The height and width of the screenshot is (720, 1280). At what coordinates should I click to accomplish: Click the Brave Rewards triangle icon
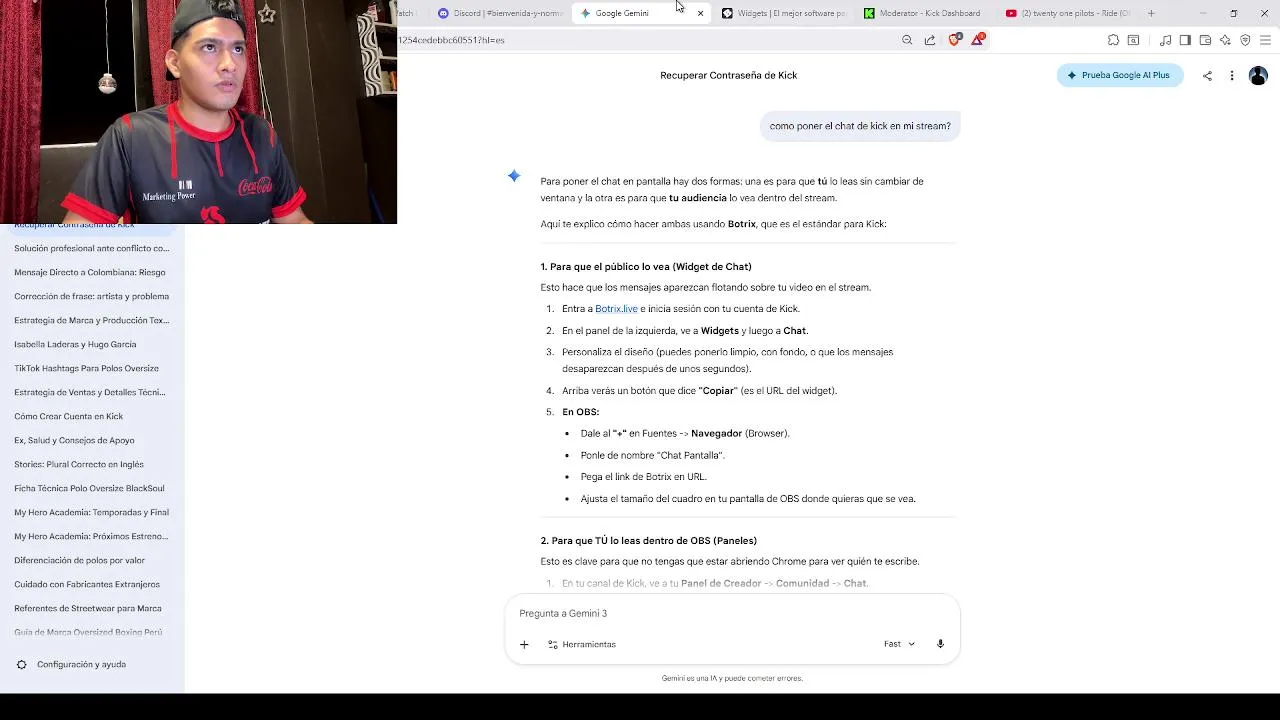click(978, 40)
